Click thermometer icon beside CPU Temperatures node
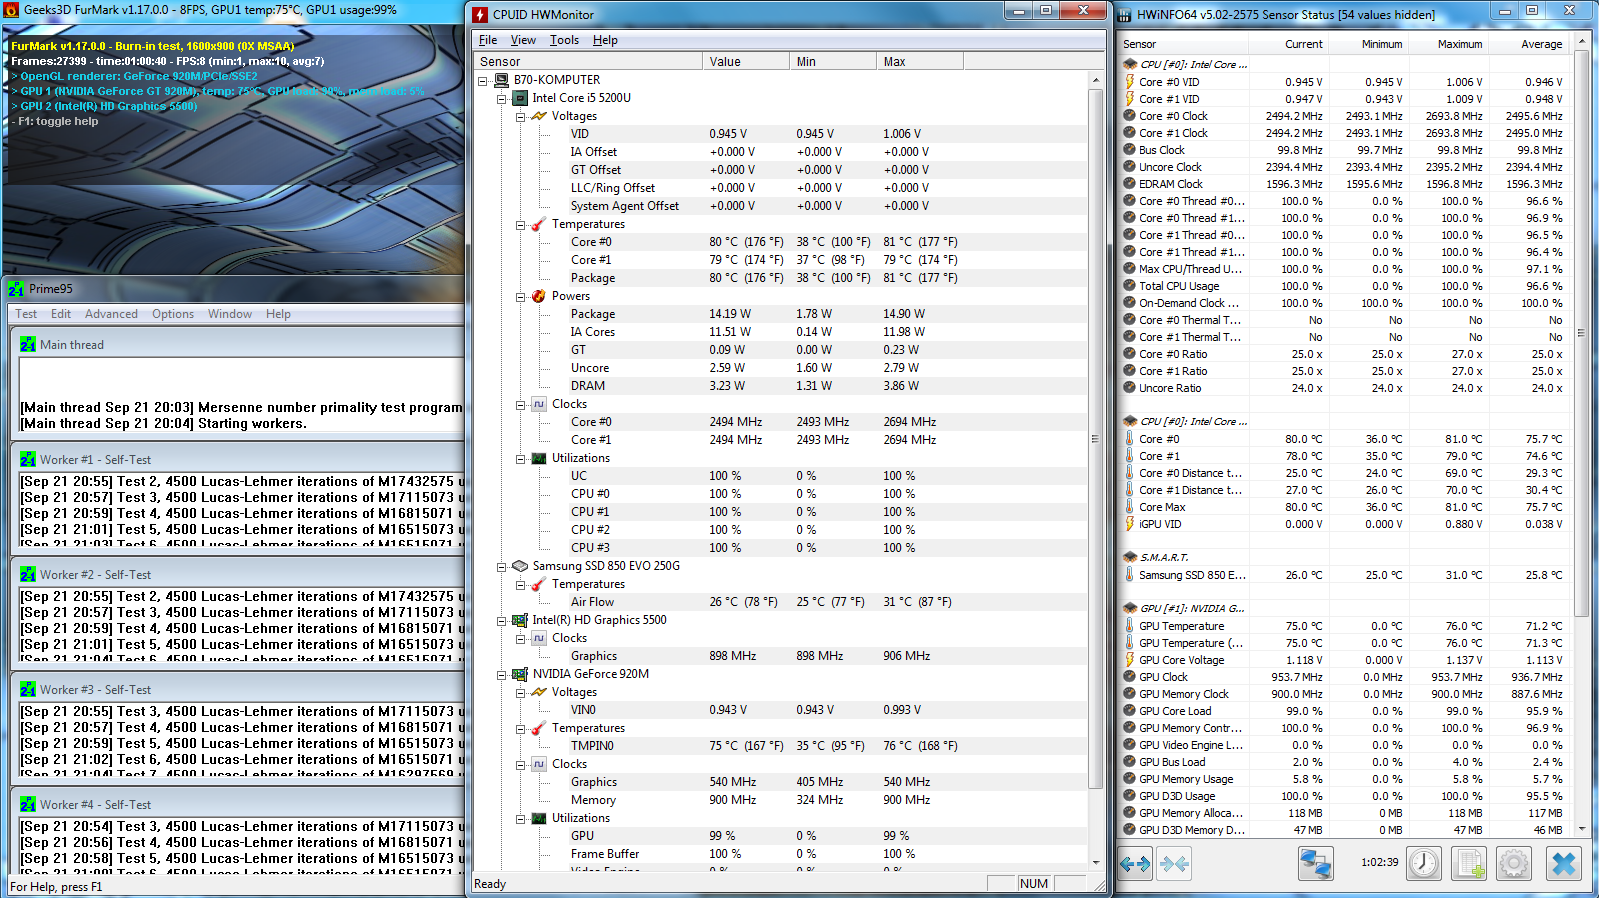The image size is (1599, 898). click(x=539, y=224)
